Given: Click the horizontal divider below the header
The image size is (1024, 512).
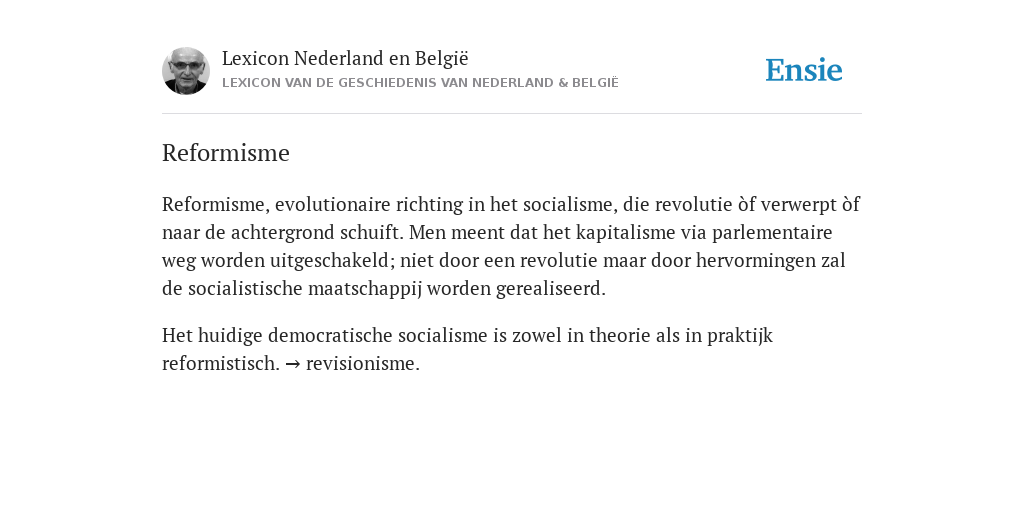Looking at the screenshot, I should [512, 114].
